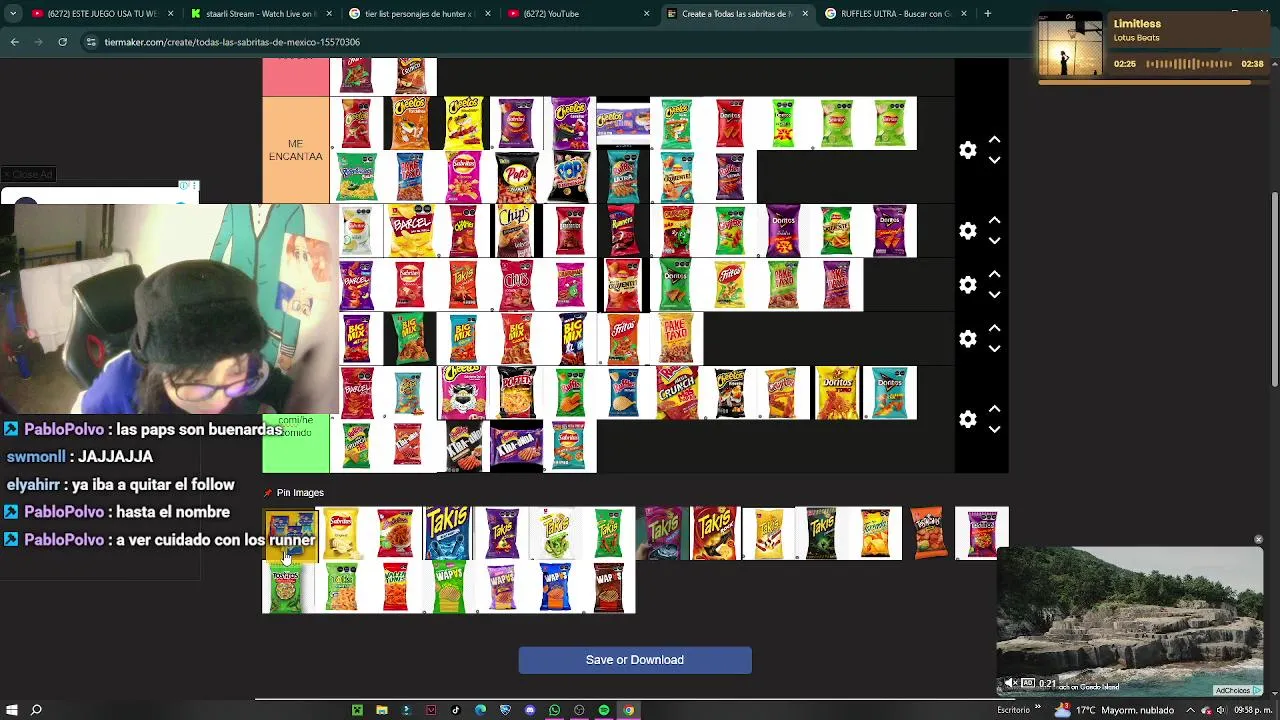
Task: Open settings gear for ME ENCANTAA tier
Action: 967,150
